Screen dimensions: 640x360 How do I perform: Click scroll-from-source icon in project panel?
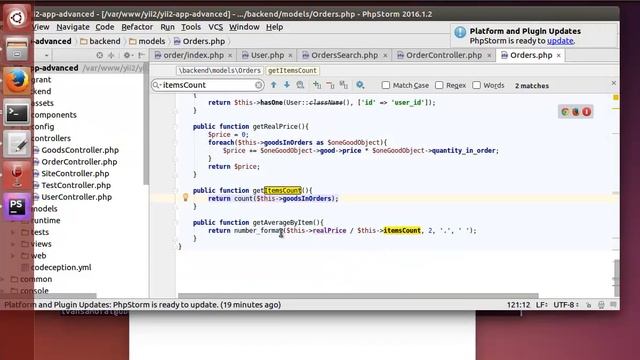pos(100,55)
